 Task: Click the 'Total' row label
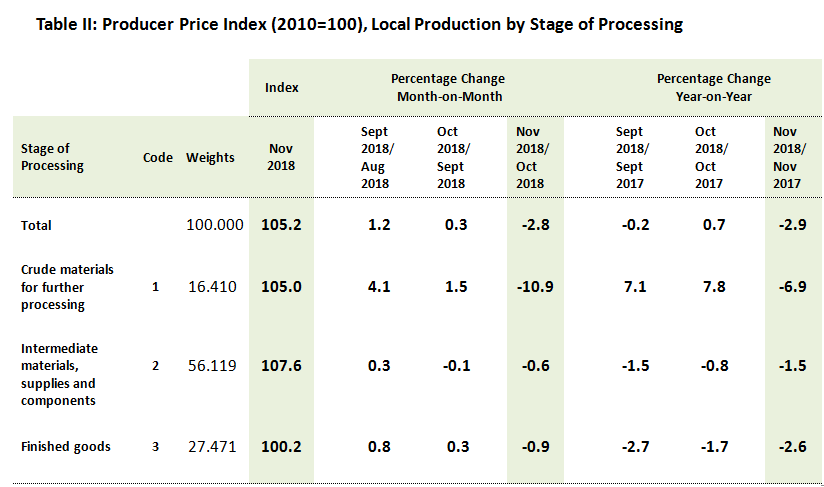[x=36, y=226]
